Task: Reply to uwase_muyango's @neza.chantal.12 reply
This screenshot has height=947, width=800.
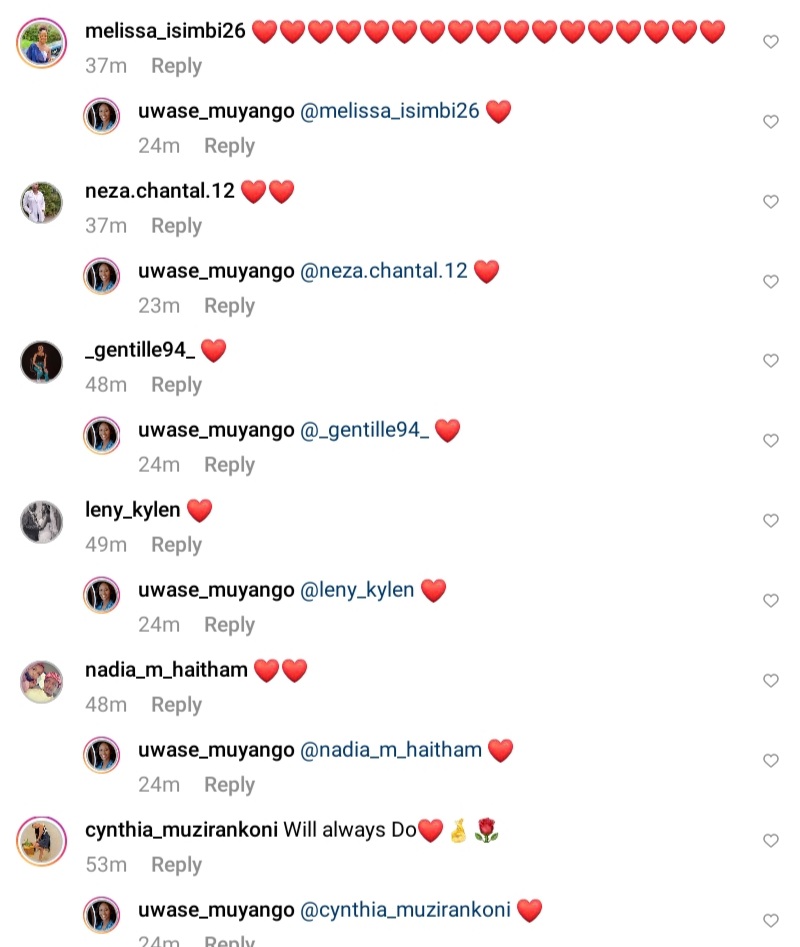Action: (229, 306)
